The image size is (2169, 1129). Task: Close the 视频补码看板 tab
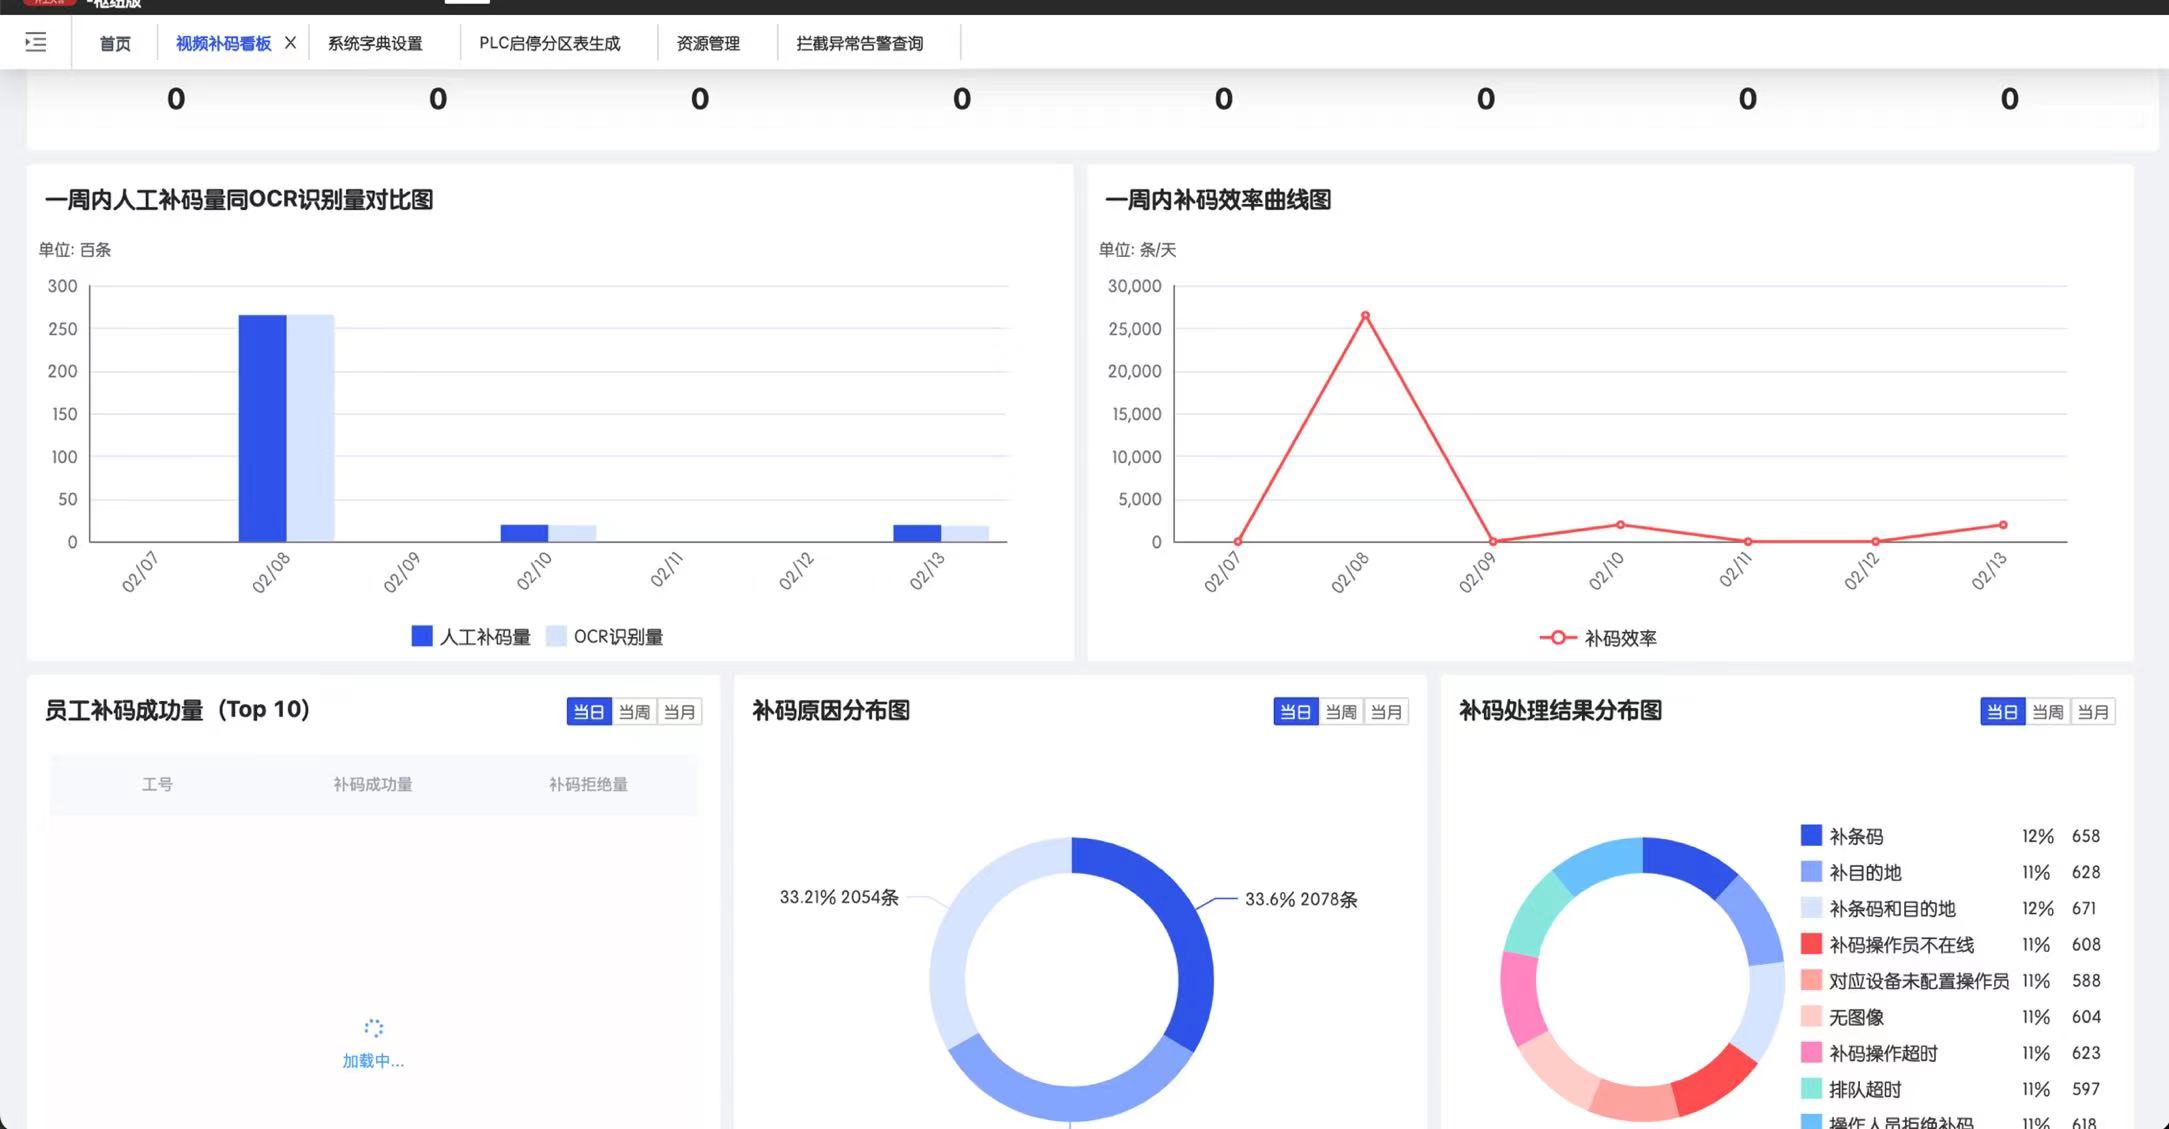tap(290, 42)
